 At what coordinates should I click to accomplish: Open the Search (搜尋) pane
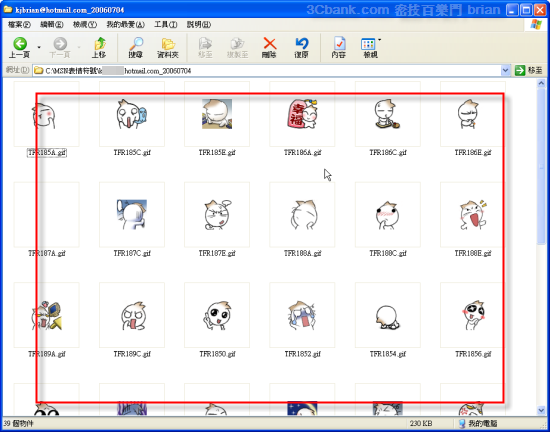[135, 48]
